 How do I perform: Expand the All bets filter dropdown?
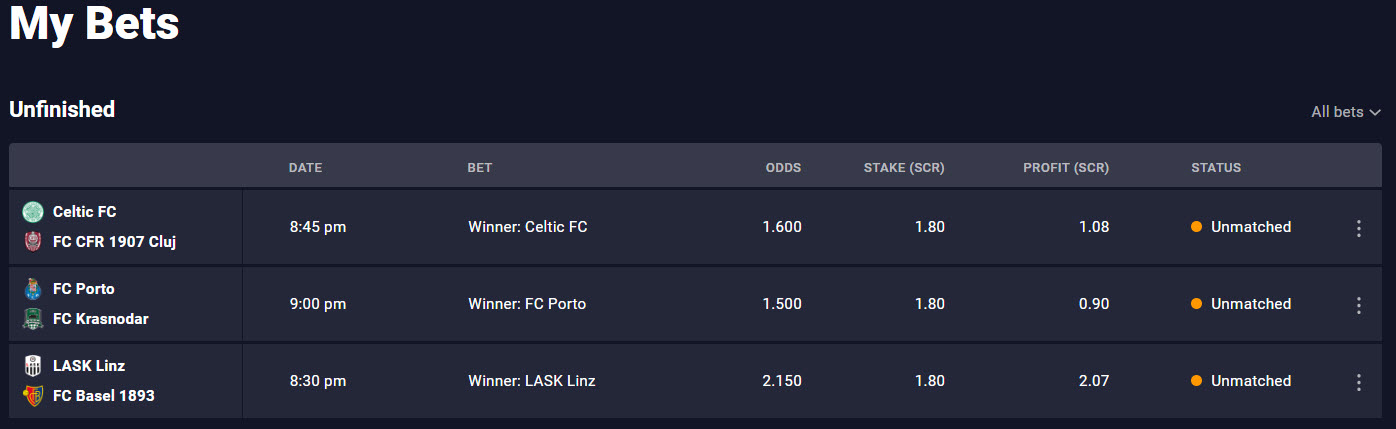coord(1345,112)
